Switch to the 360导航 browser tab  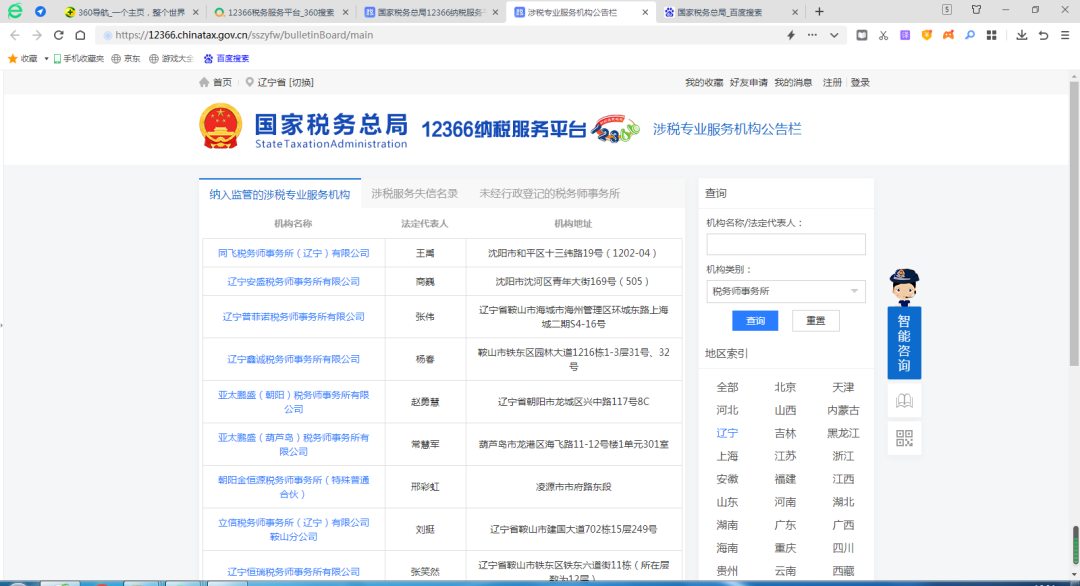click(x=131, y=12)
